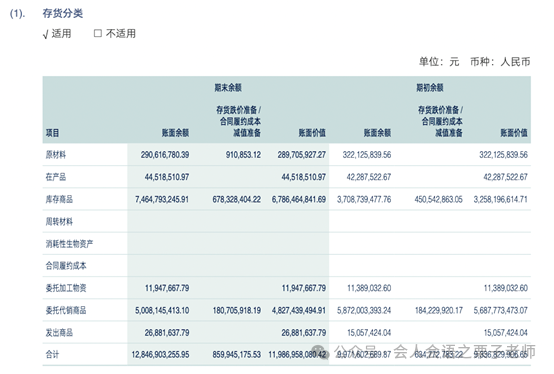554x374 pixels.
Task: Click 发出商品 期末 账面价值 26,881,637.79
Action: [x=303, y=332]
